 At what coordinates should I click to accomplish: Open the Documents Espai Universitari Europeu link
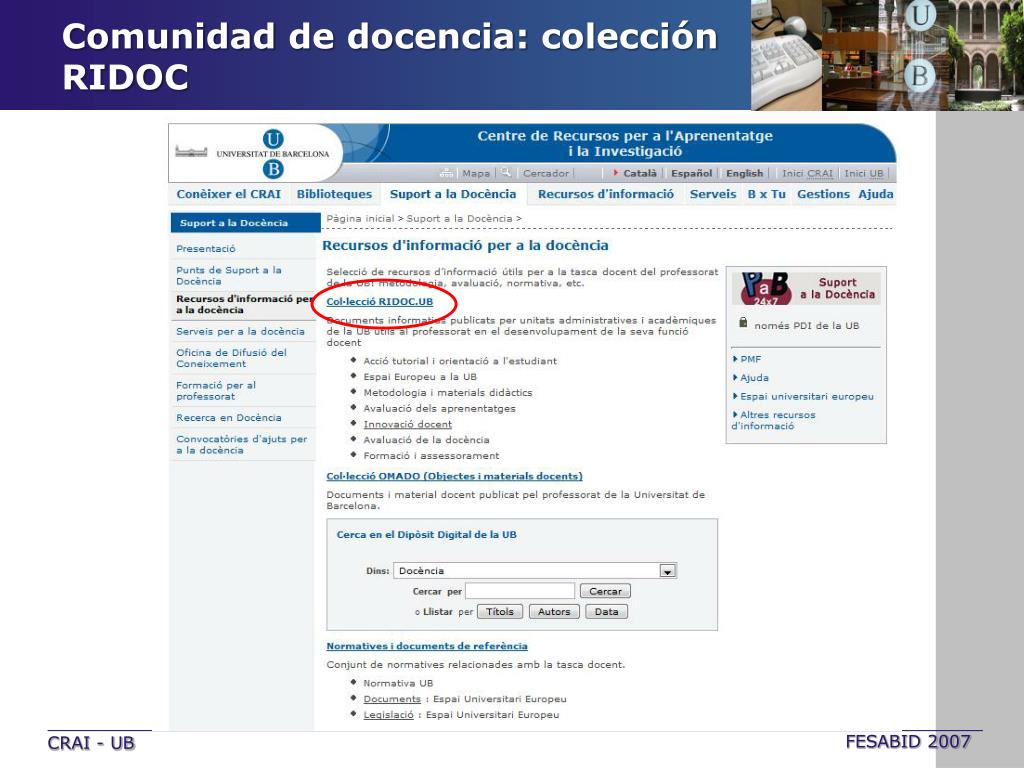point(392,699)
